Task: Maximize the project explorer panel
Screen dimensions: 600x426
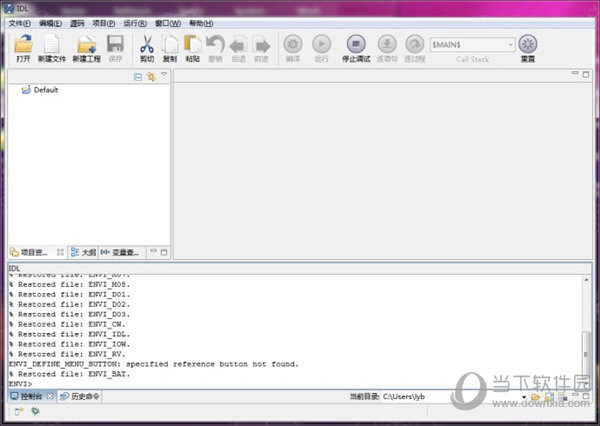Action: [164, 252]
